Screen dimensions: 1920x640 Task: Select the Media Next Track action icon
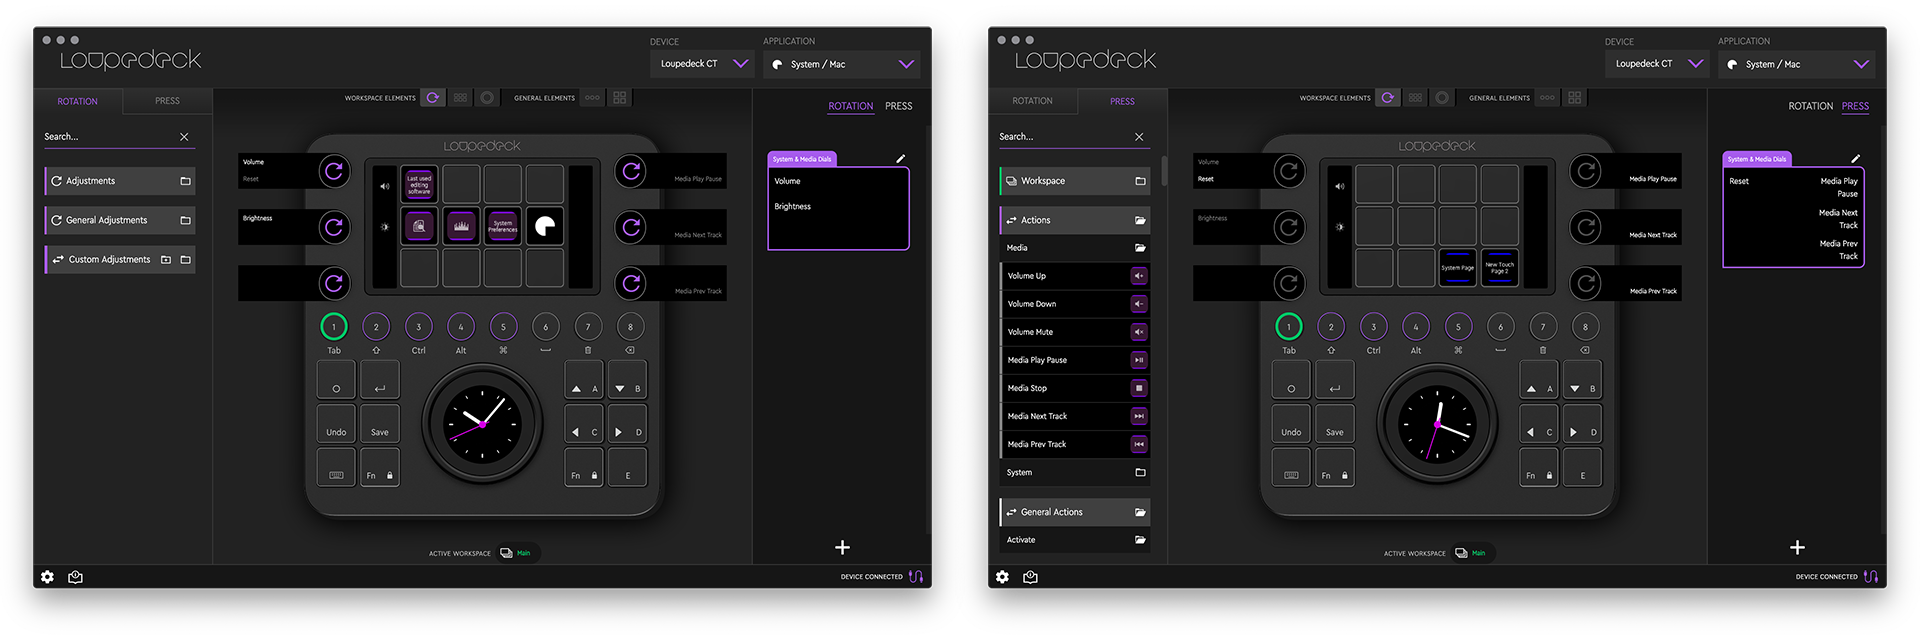coord(1138,416)
